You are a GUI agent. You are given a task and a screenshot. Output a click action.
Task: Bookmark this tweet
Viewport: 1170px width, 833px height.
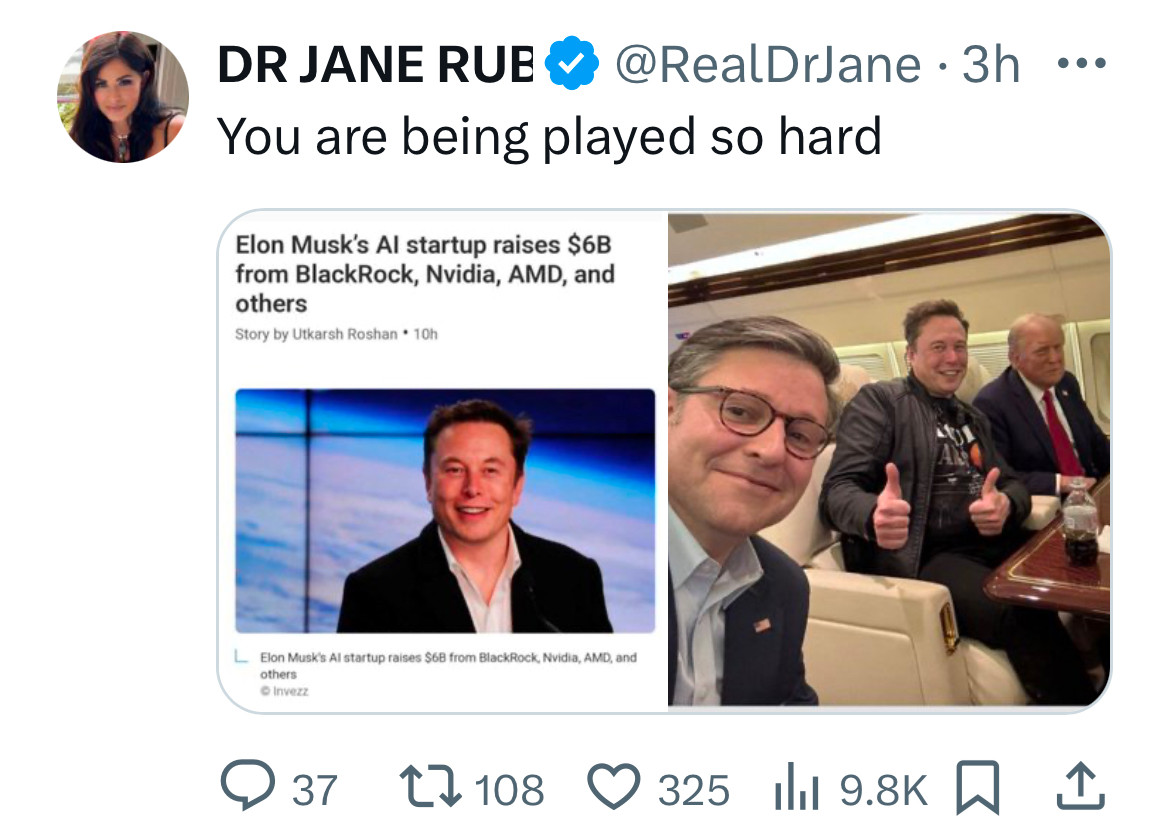coord(978,787)
